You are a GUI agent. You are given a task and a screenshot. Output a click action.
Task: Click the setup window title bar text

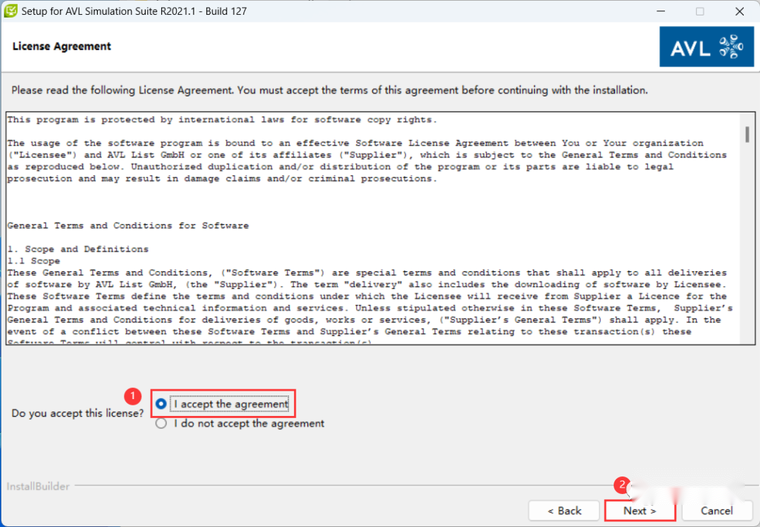[134, 11]
